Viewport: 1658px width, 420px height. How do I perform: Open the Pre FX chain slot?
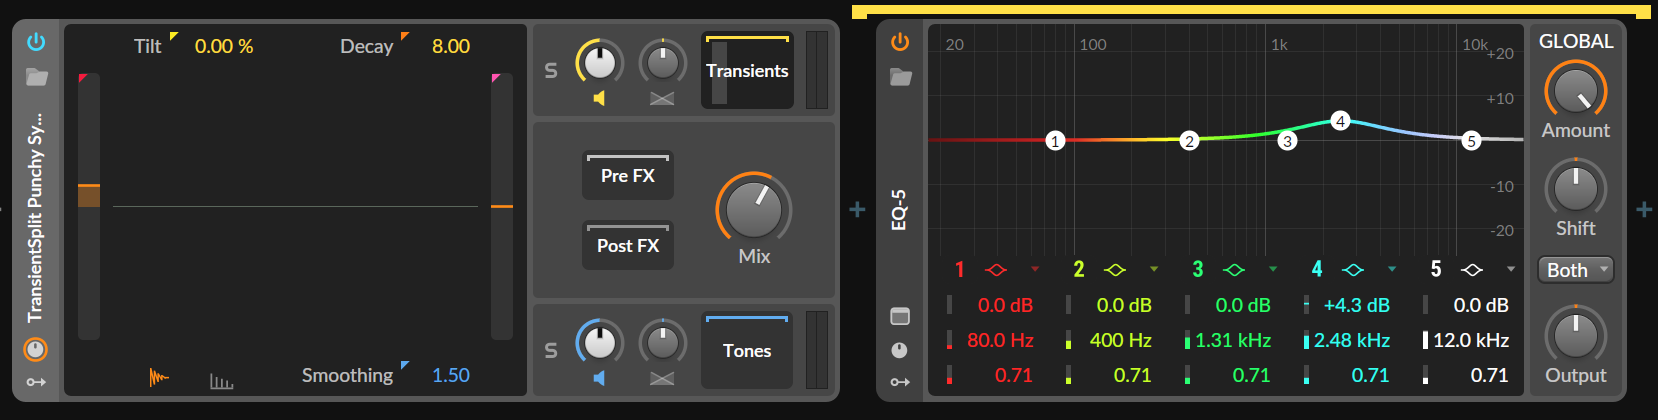click(x=628, y=176)
